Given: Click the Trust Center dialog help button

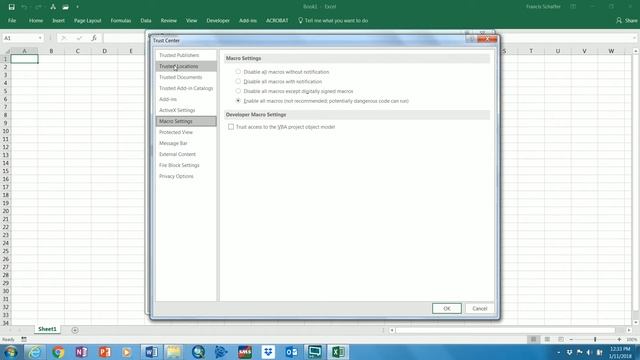Looking at the screenshot, I should 471,39.
